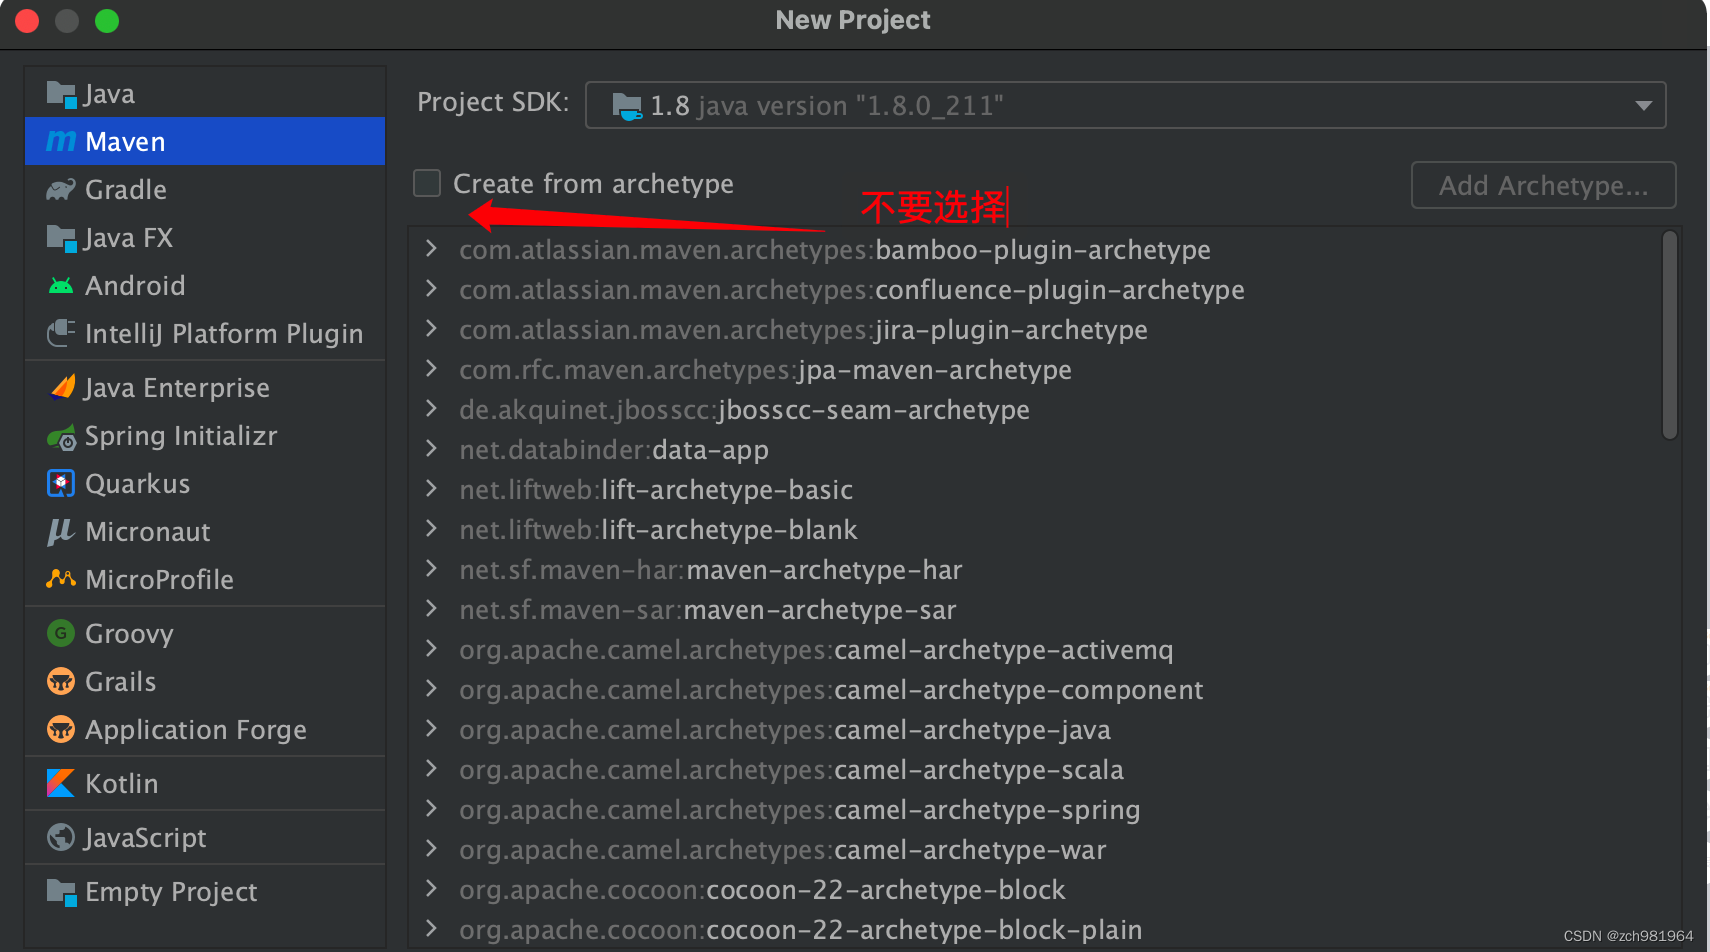
Task: Select Gradle project type
Action: click(205, 189)
